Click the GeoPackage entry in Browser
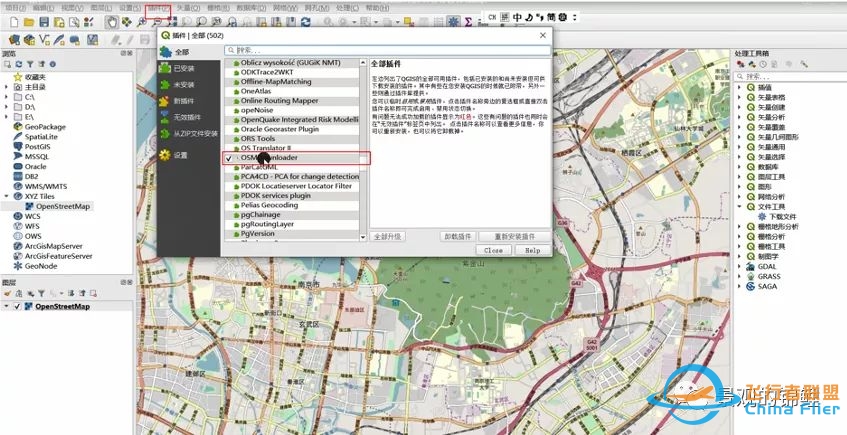Screen dimensions: 847x435 (45, 127)
